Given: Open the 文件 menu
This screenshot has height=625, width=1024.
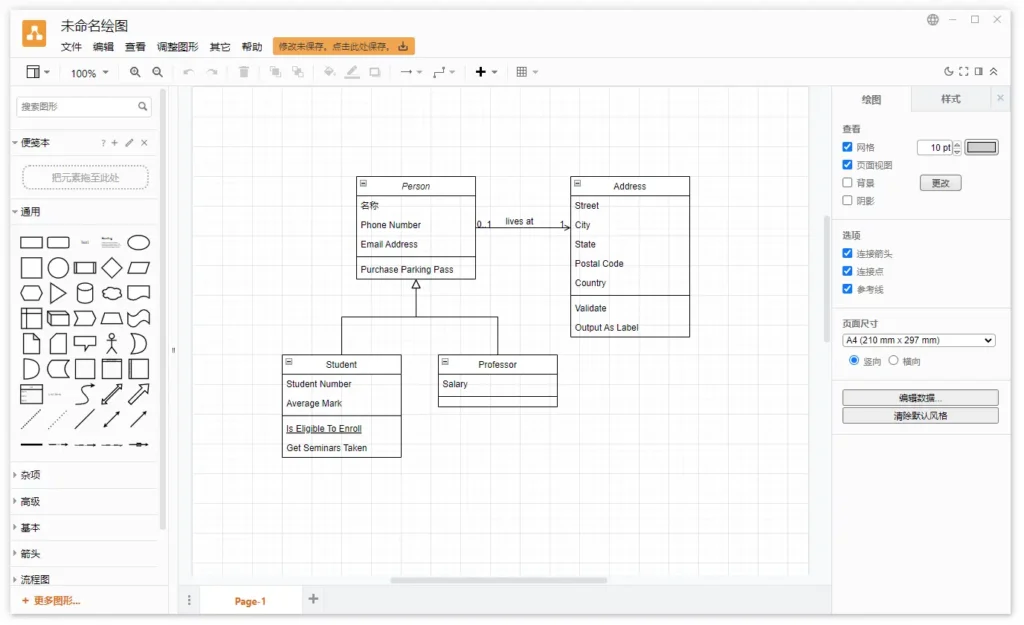Looking at the screenshot, I should click(70, 45).
